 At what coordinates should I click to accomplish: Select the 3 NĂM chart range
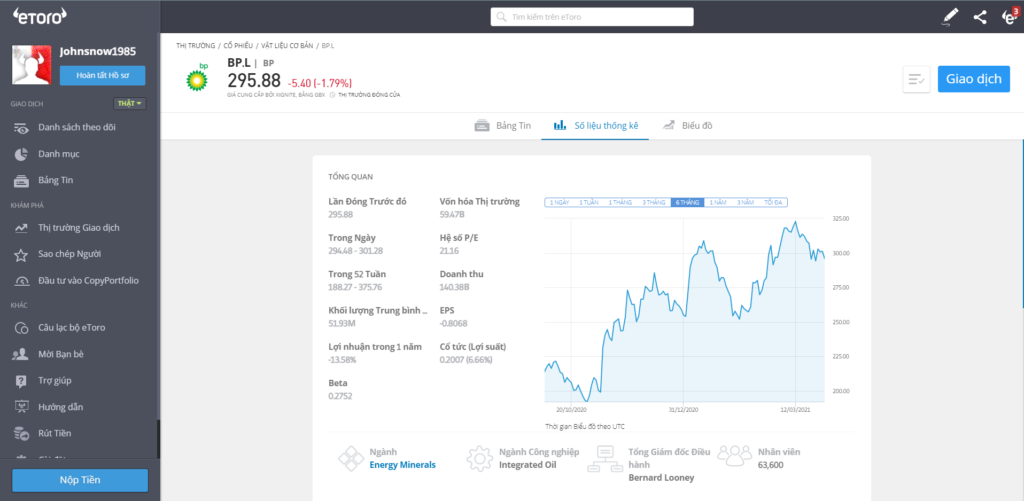point(746,202)
